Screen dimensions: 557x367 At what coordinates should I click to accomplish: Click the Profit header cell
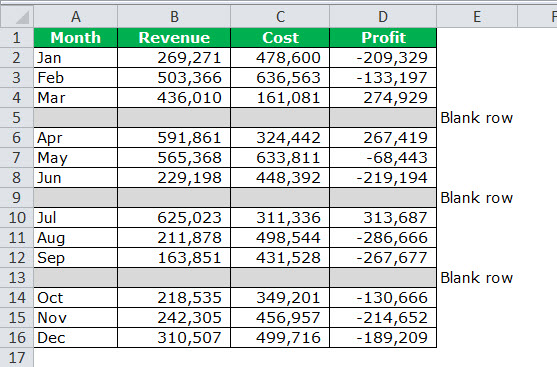[383, 38]
